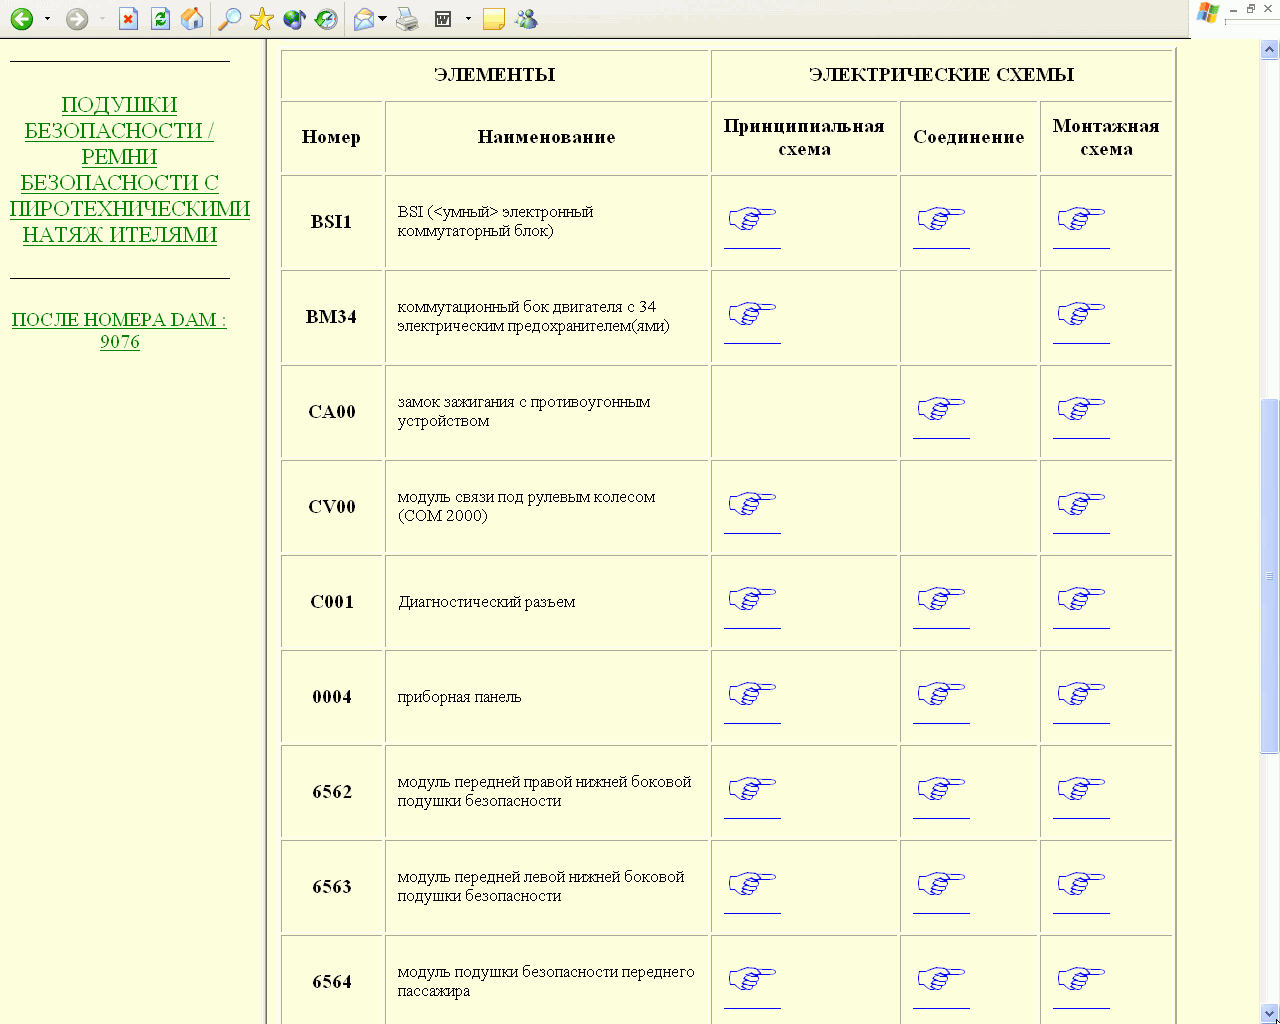Open principal schematic hand icon for 6563

point(752,883)
